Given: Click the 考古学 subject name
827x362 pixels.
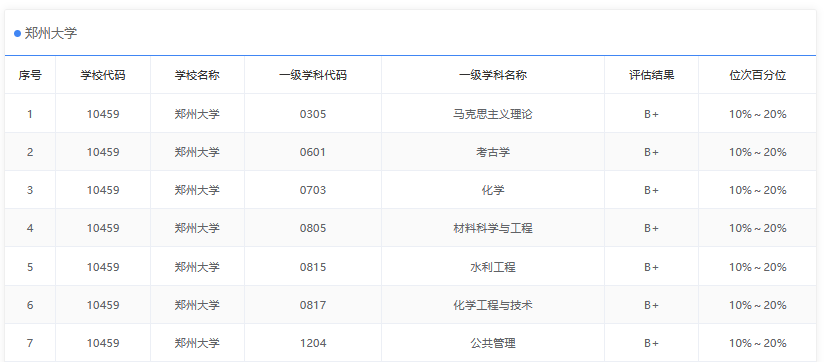Looking at the screenshot, I should point(493,152).
